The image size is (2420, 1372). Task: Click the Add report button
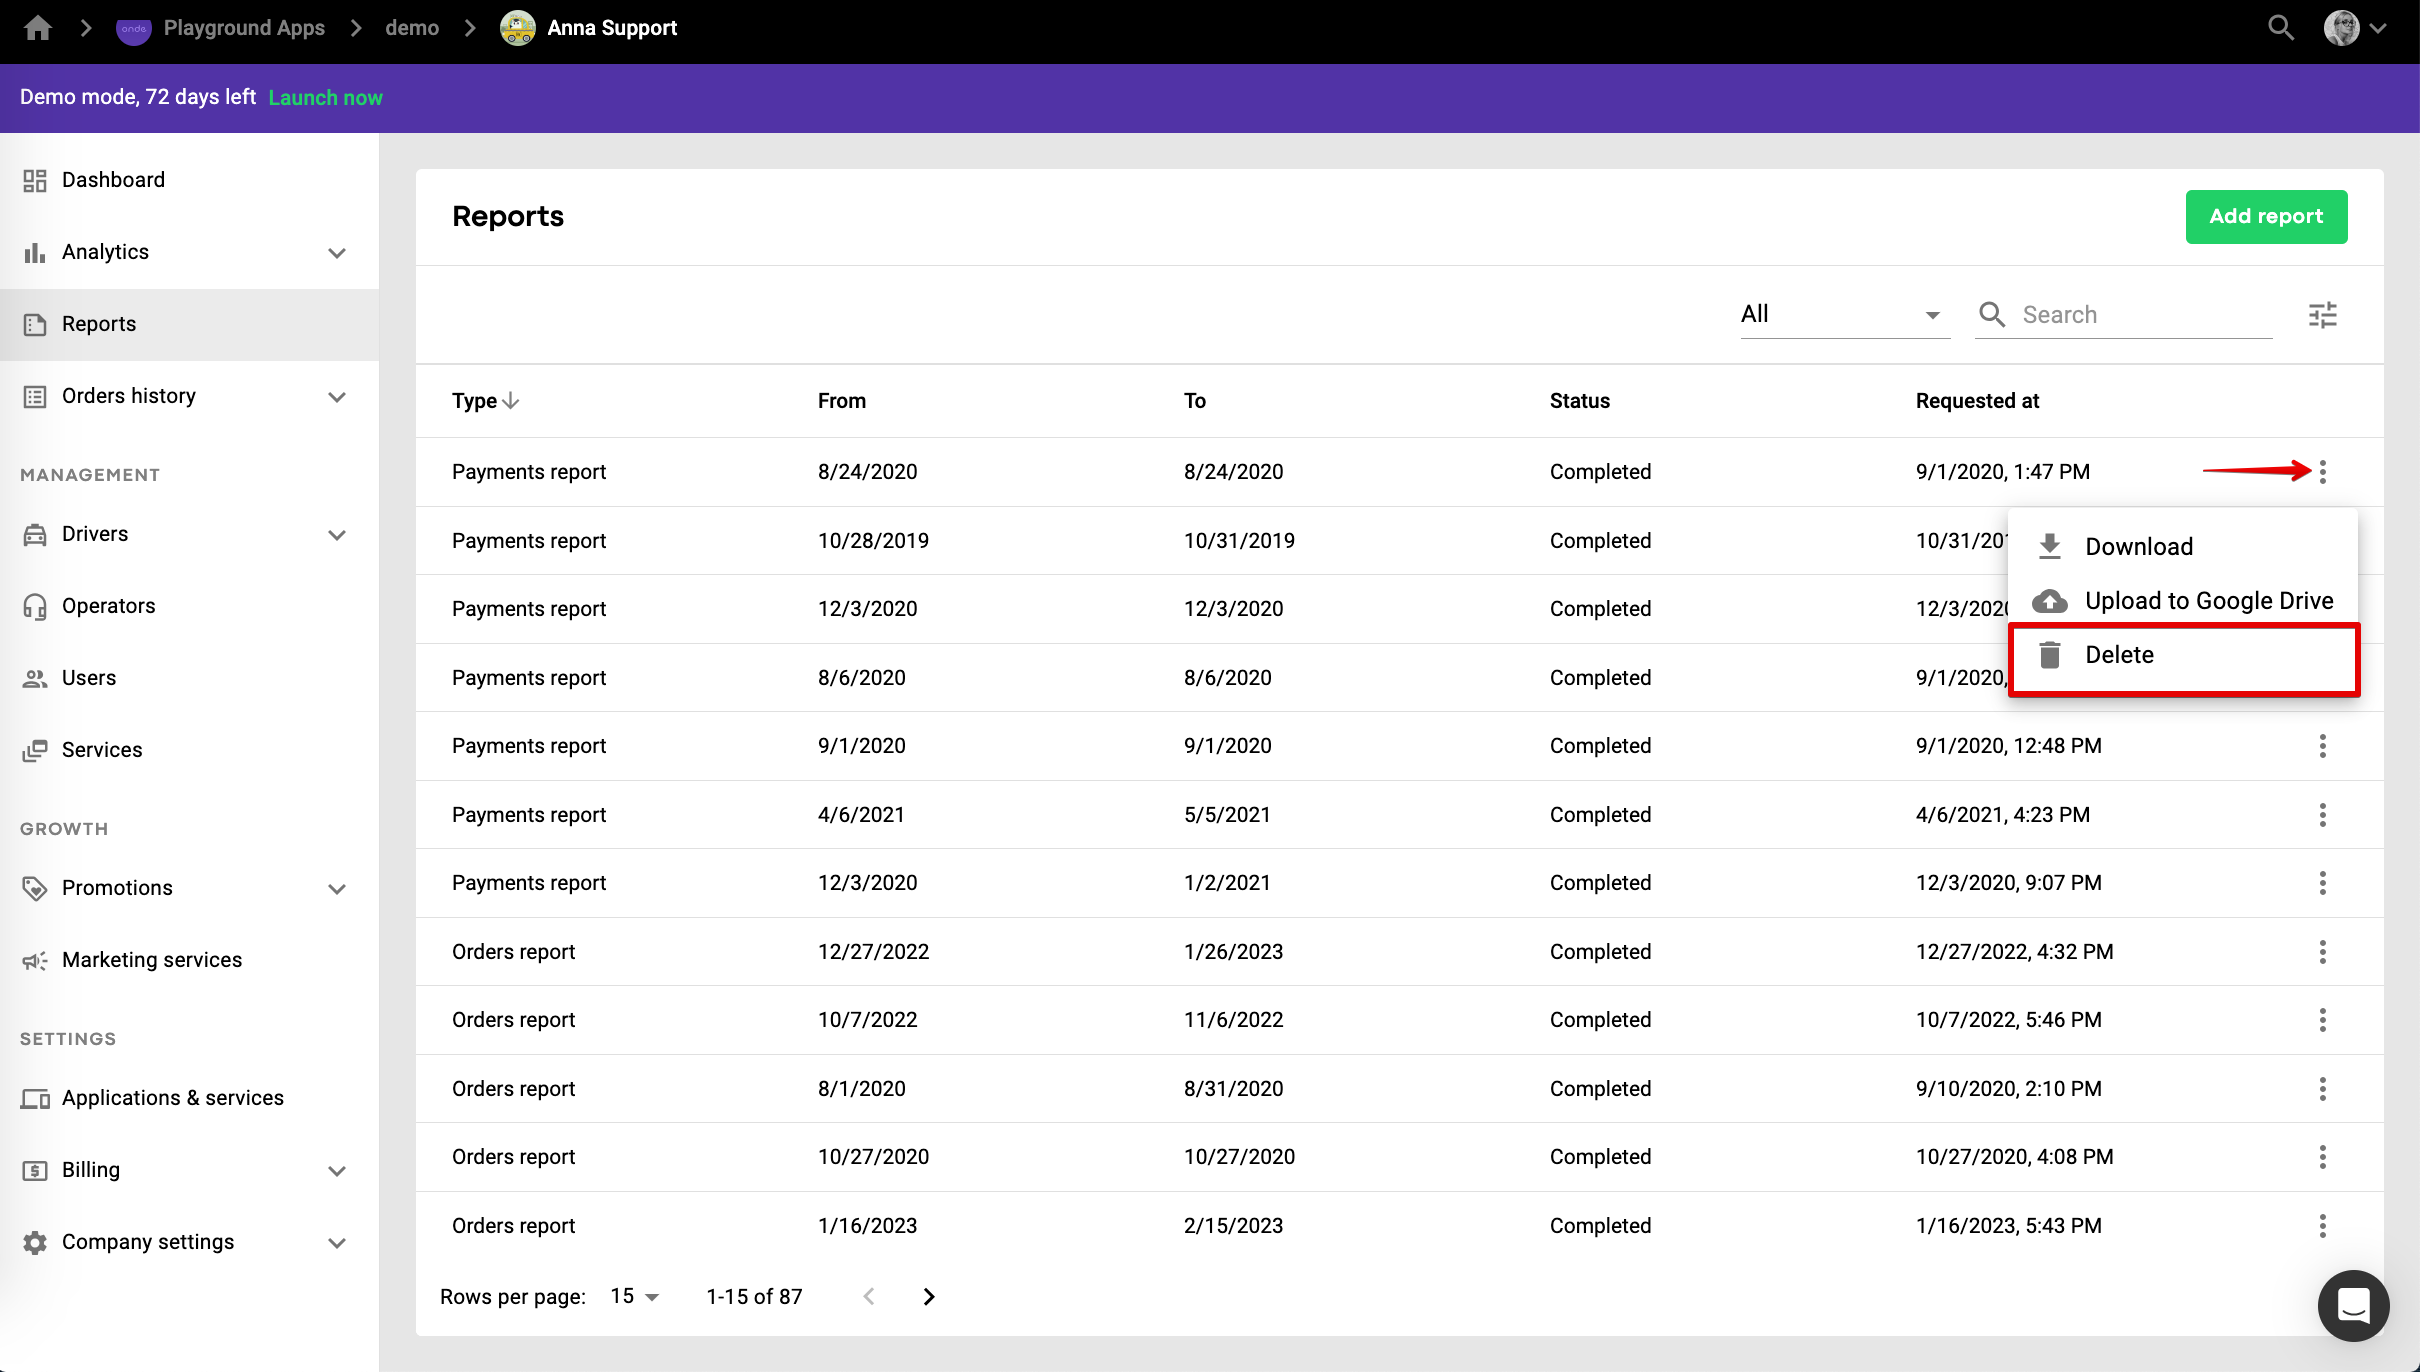(2265, 217)
